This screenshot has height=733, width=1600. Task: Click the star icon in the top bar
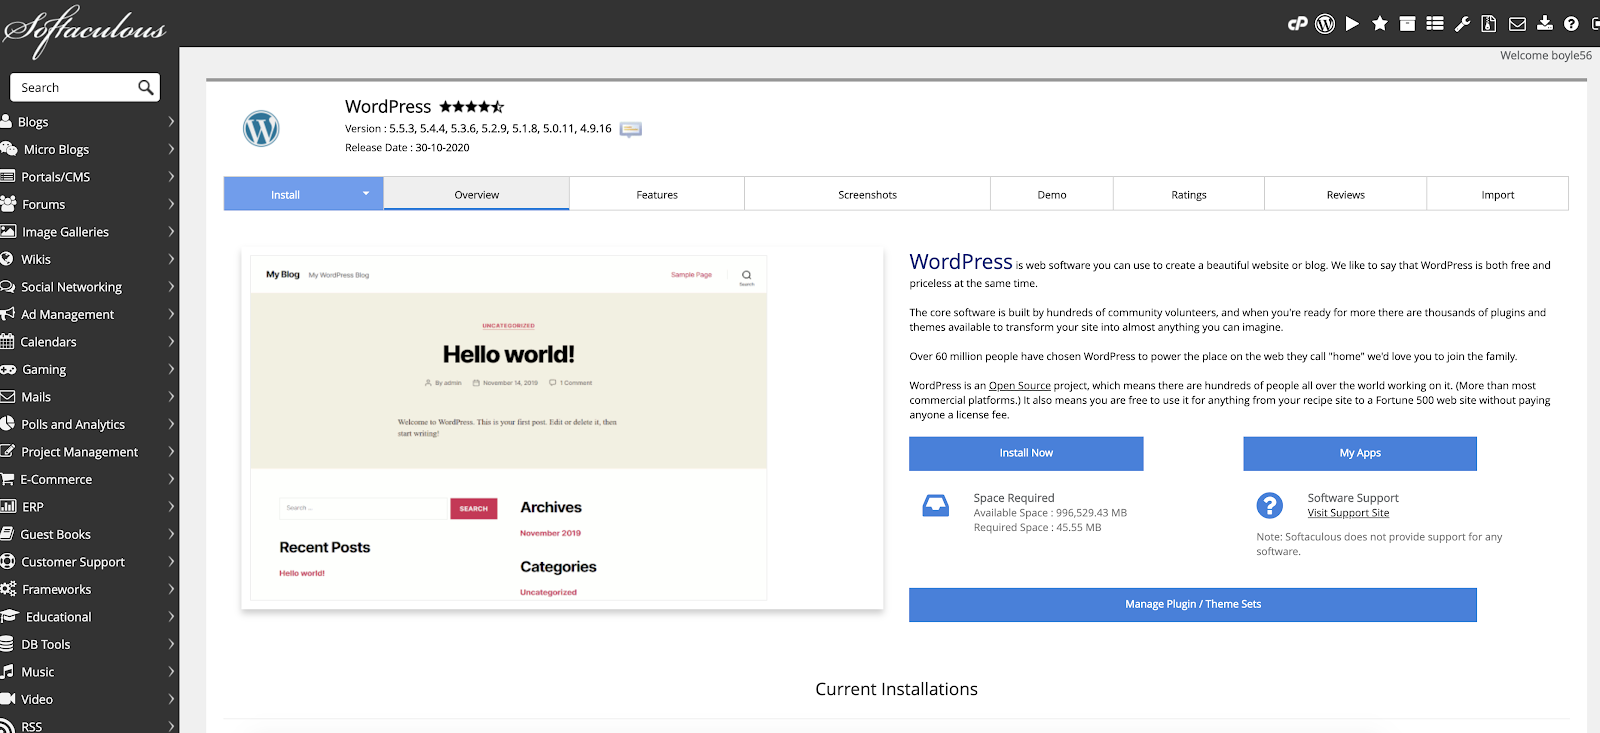coord(1380,24)
